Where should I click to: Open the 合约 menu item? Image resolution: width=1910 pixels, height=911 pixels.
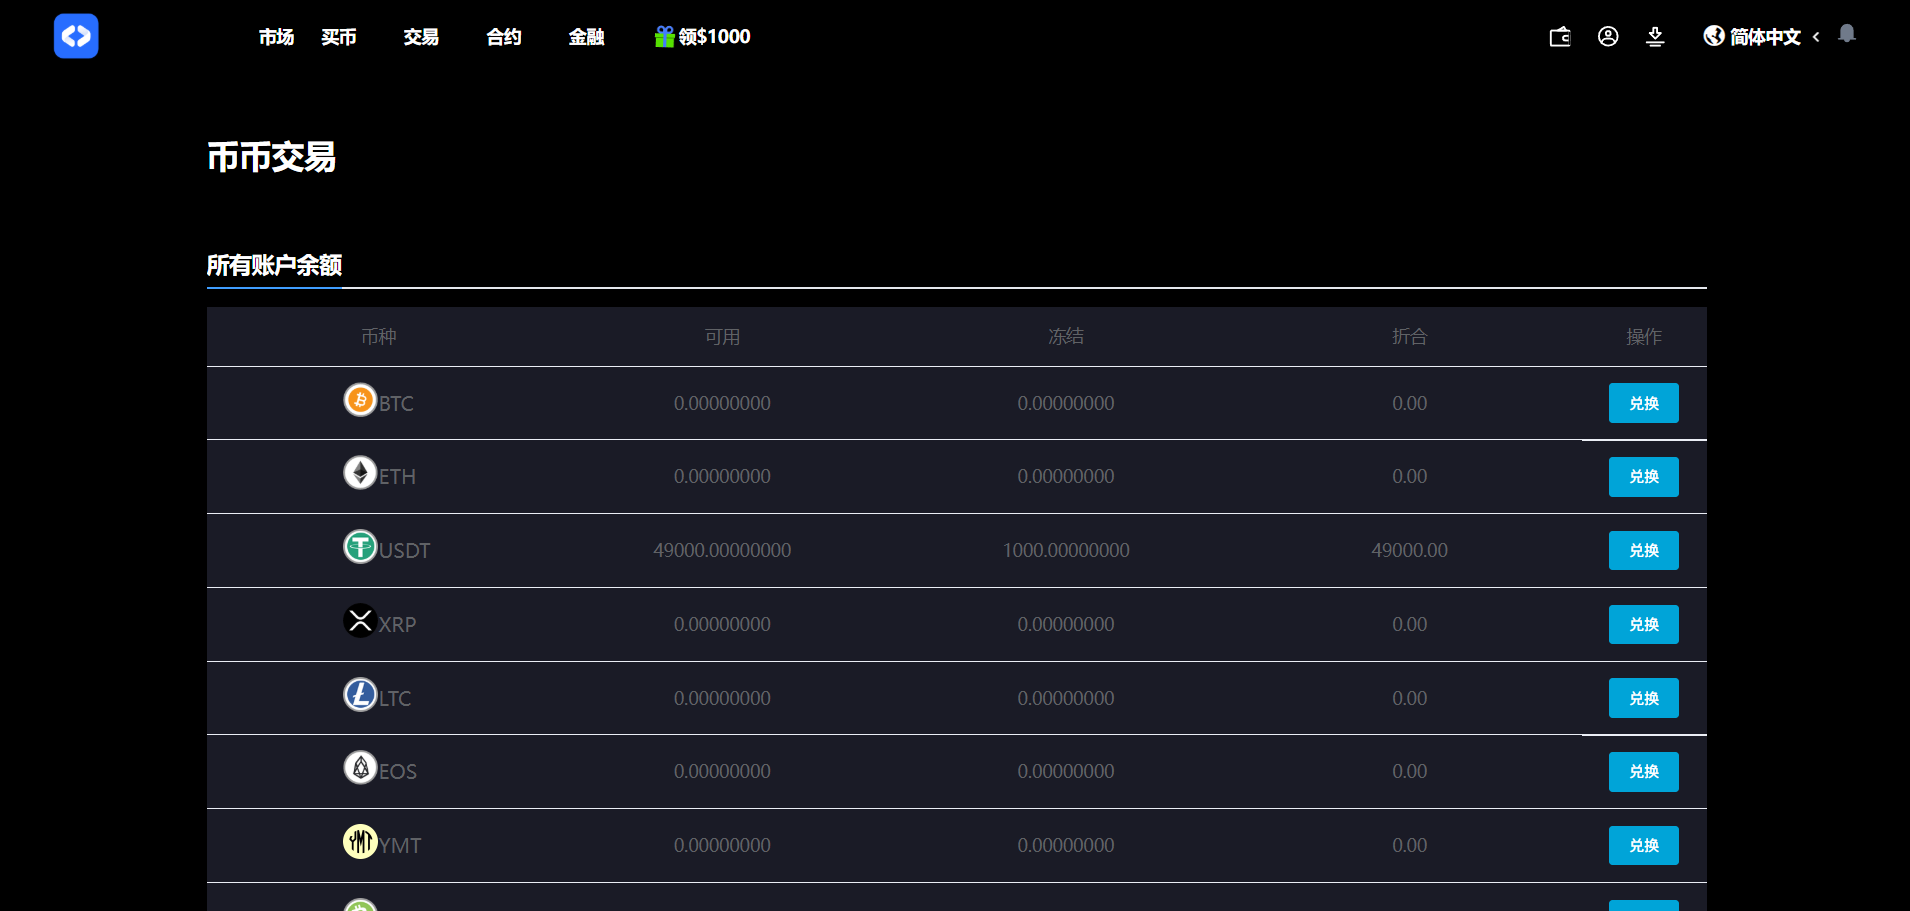(504, 37)
